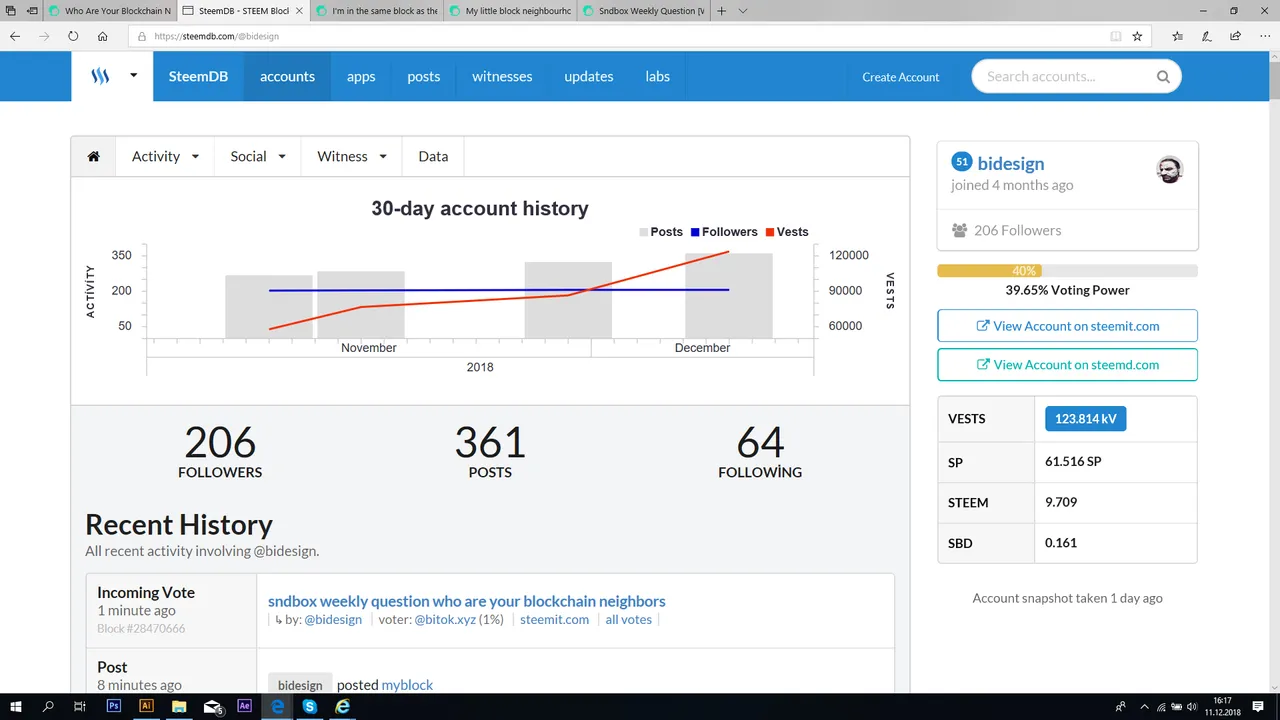The height and width of the screenshot is (720, 1280).
Task: Click the Create Account link
Action: click(x=901, y=77)
